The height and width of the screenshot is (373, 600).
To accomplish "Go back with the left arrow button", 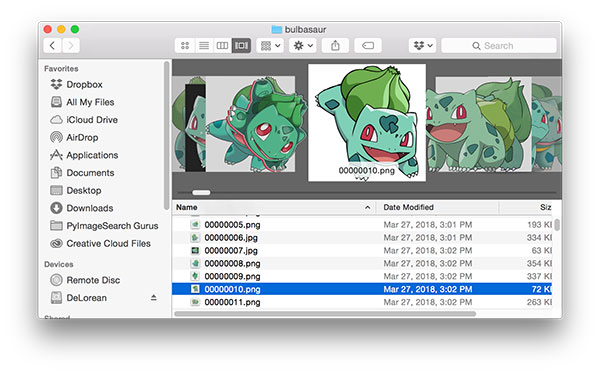I will point(52,46).
